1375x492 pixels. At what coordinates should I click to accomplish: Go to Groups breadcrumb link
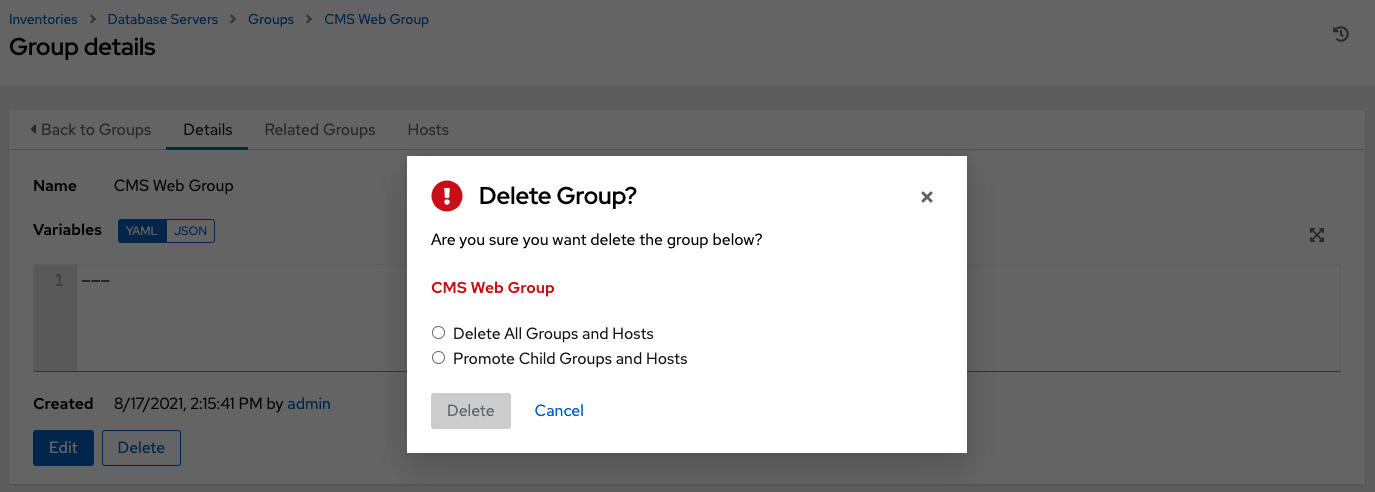271,19
